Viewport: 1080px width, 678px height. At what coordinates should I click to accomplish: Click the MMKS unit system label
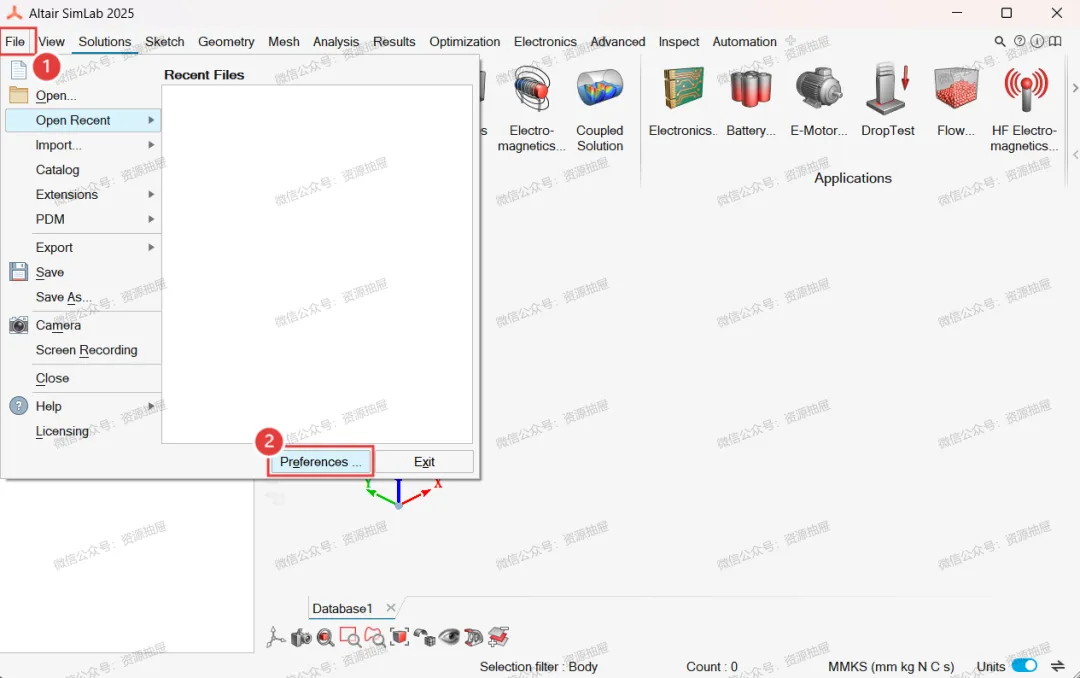[x=891, y=666]
